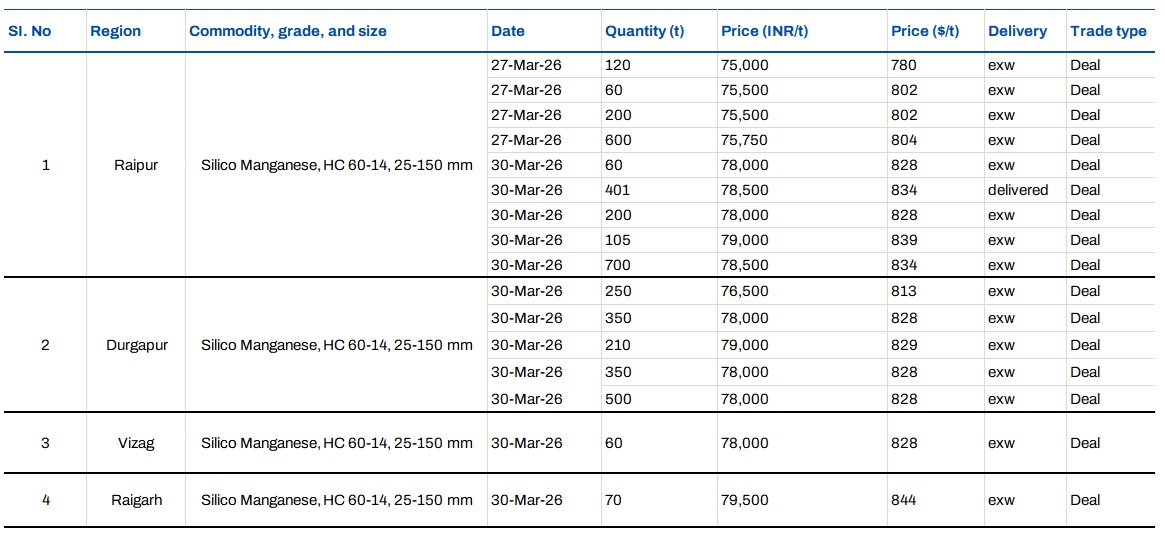Click the 76,500 price in Durgapur rows
Viewport: 1165px width, 541px height.
(x=744, y=291)
